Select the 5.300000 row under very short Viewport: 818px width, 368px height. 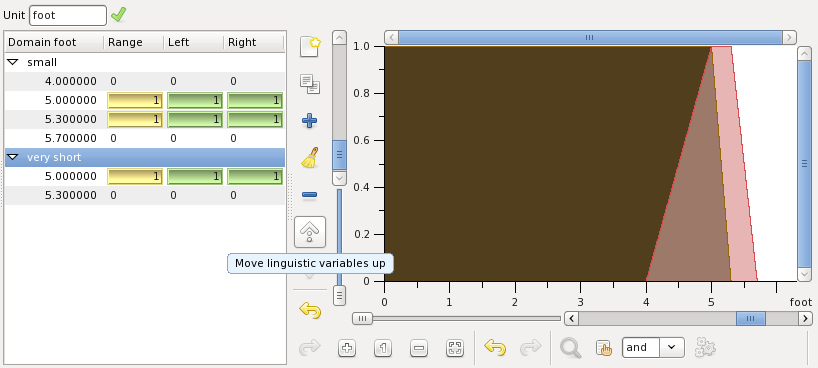[x=145, y=195]
